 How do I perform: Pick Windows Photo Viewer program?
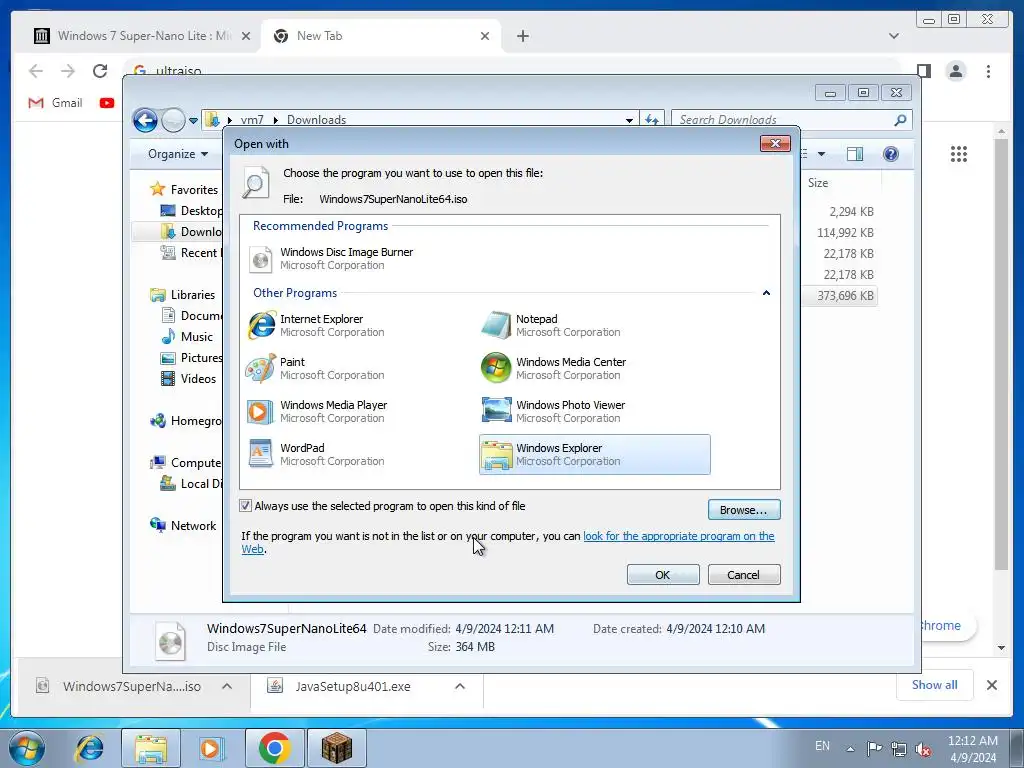point(554,411)
